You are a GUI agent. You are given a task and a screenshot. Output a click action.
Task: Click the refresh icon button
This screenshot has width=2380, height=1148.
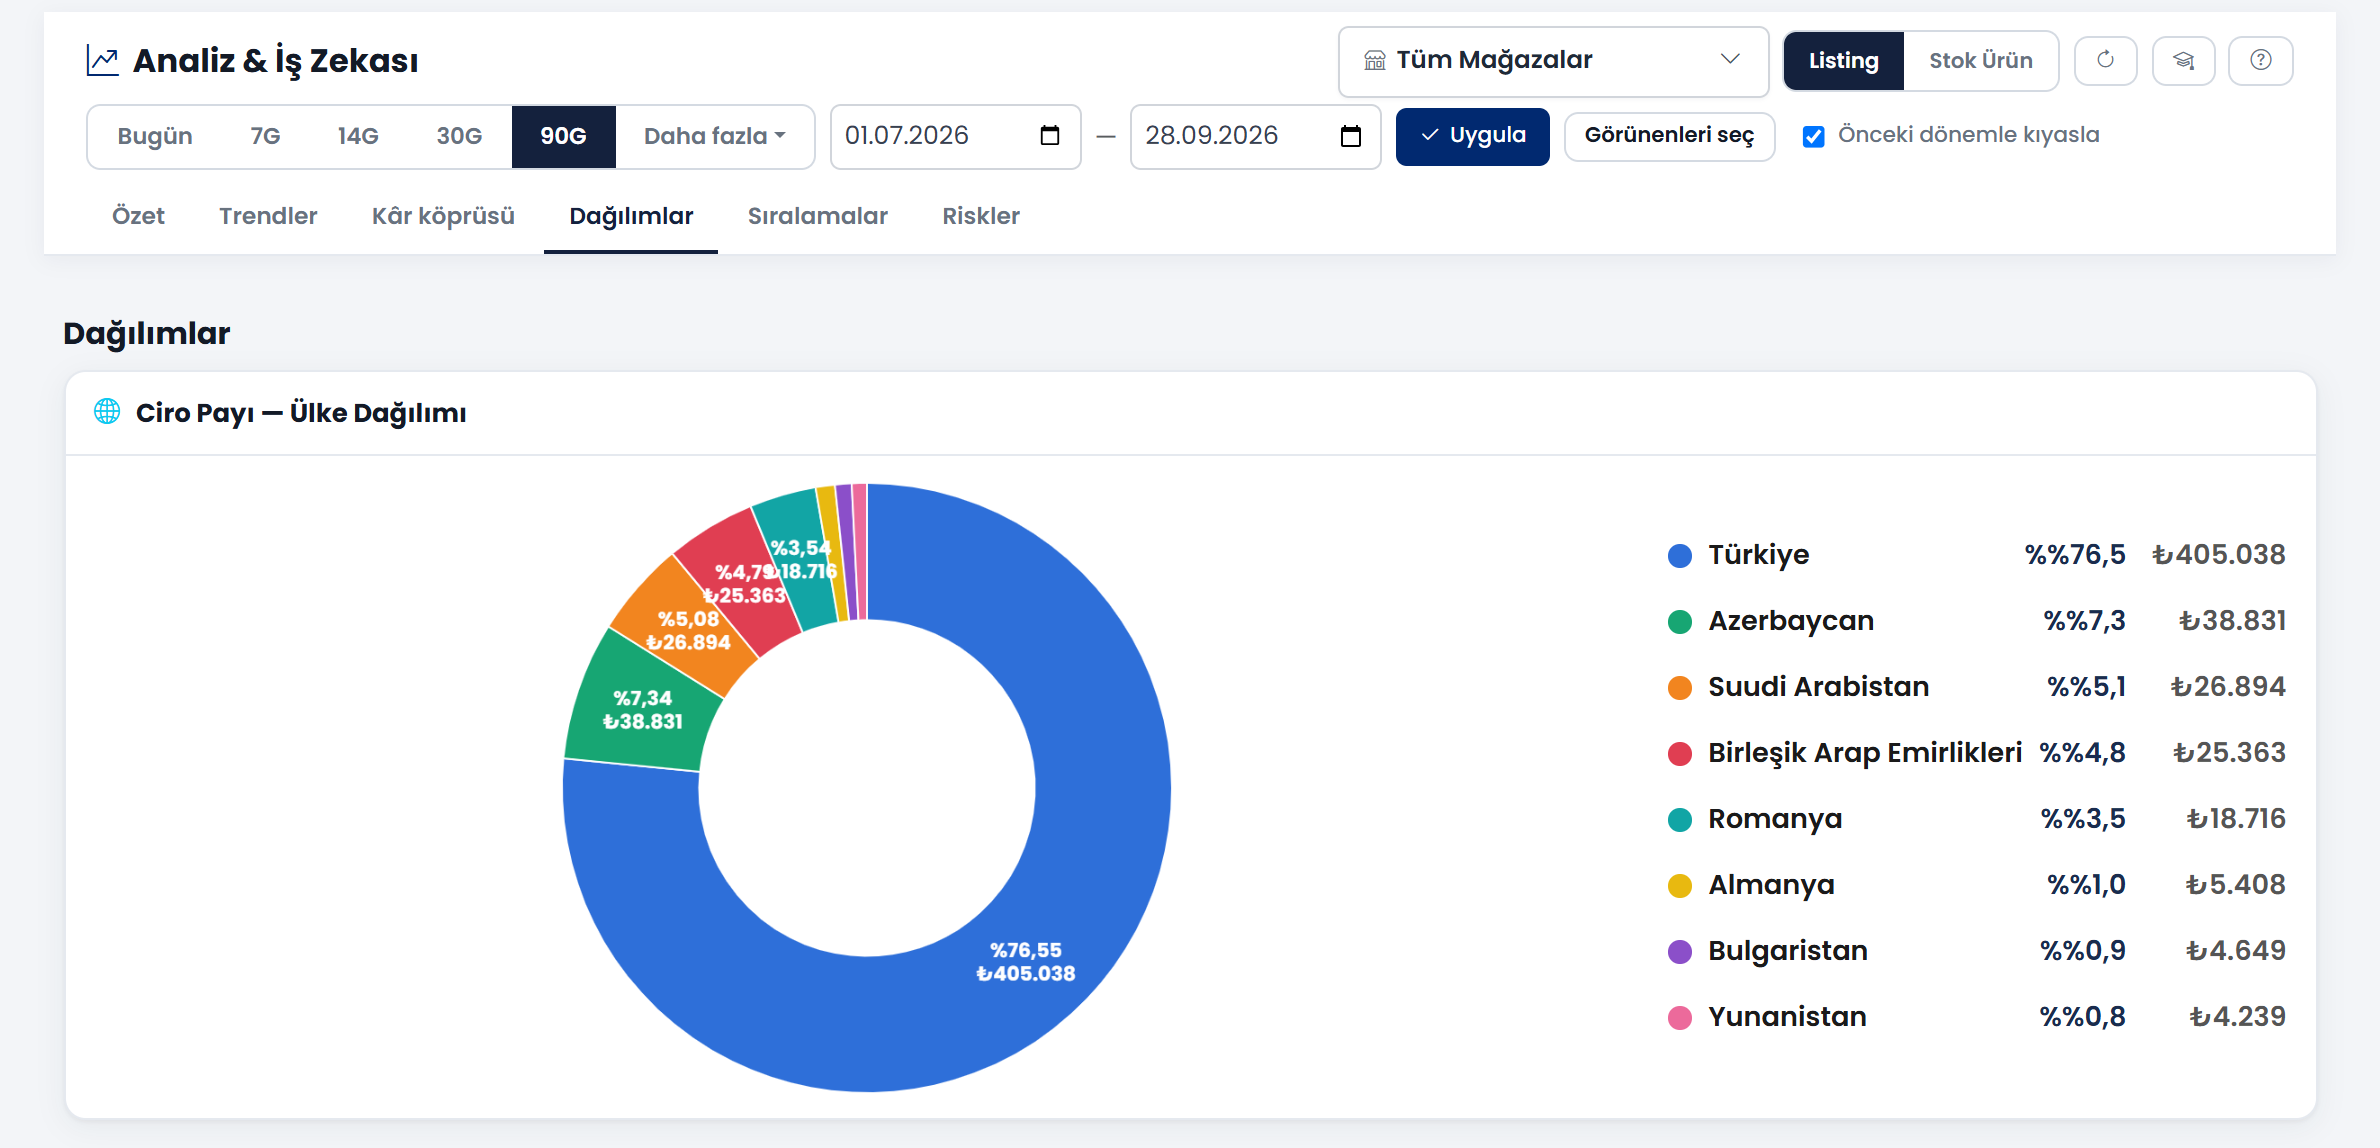(2105, 60)
